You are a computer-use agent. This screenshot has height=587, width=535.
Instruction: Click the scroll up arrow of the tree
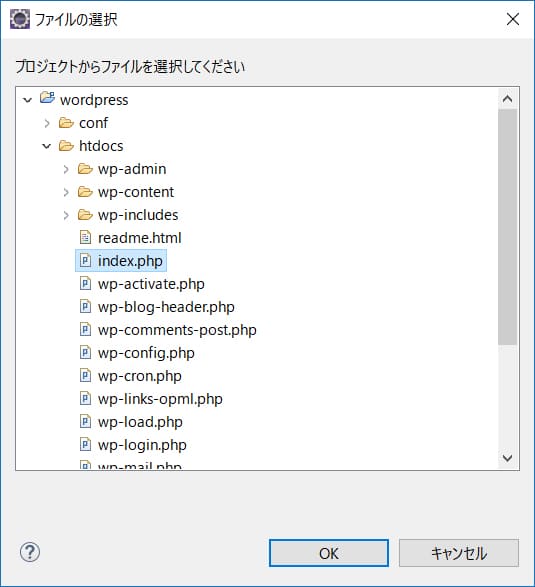[507, 99]
